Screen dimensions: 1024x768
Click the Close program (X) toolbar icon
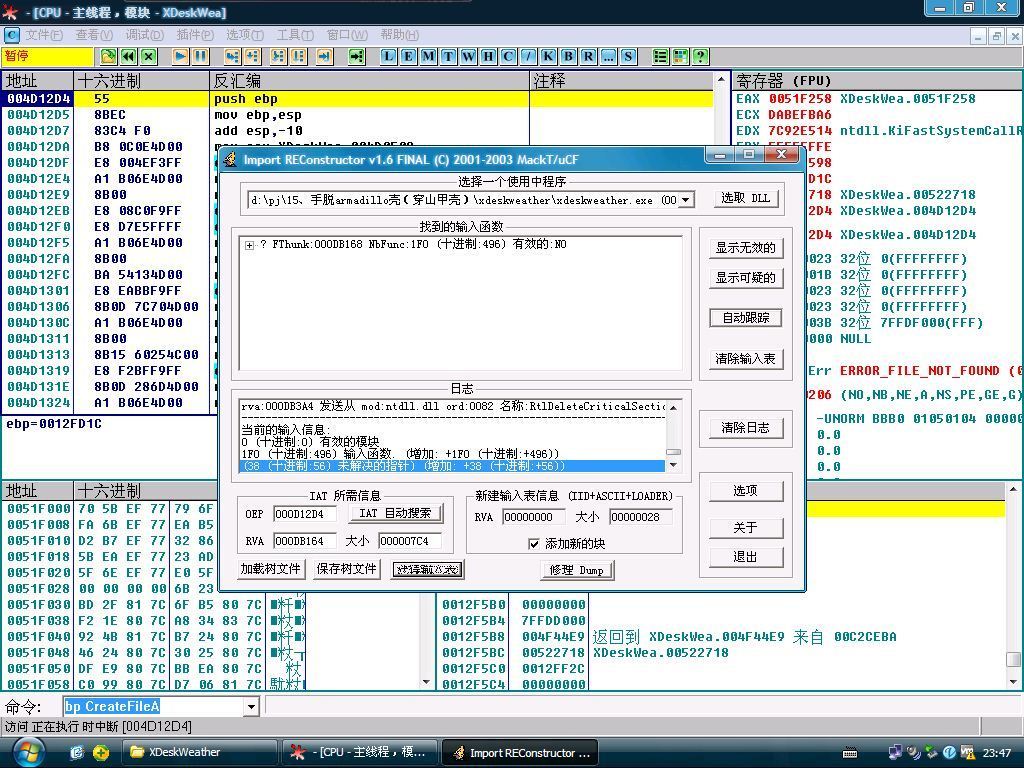149,56
